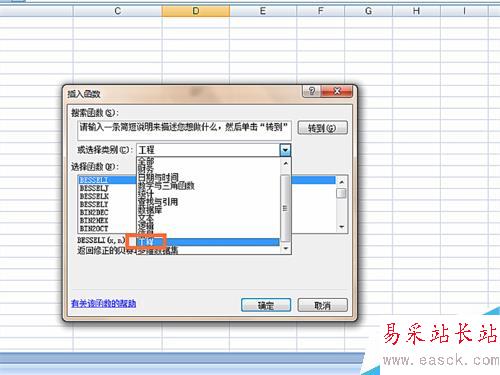Select column C header

[x=118, y=11]
